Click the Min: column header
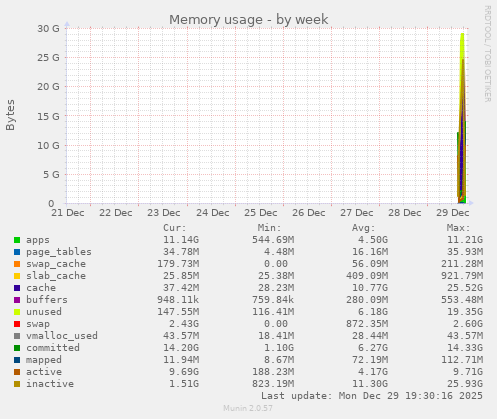This screenshot has width=497, height=419. [269, 228]
